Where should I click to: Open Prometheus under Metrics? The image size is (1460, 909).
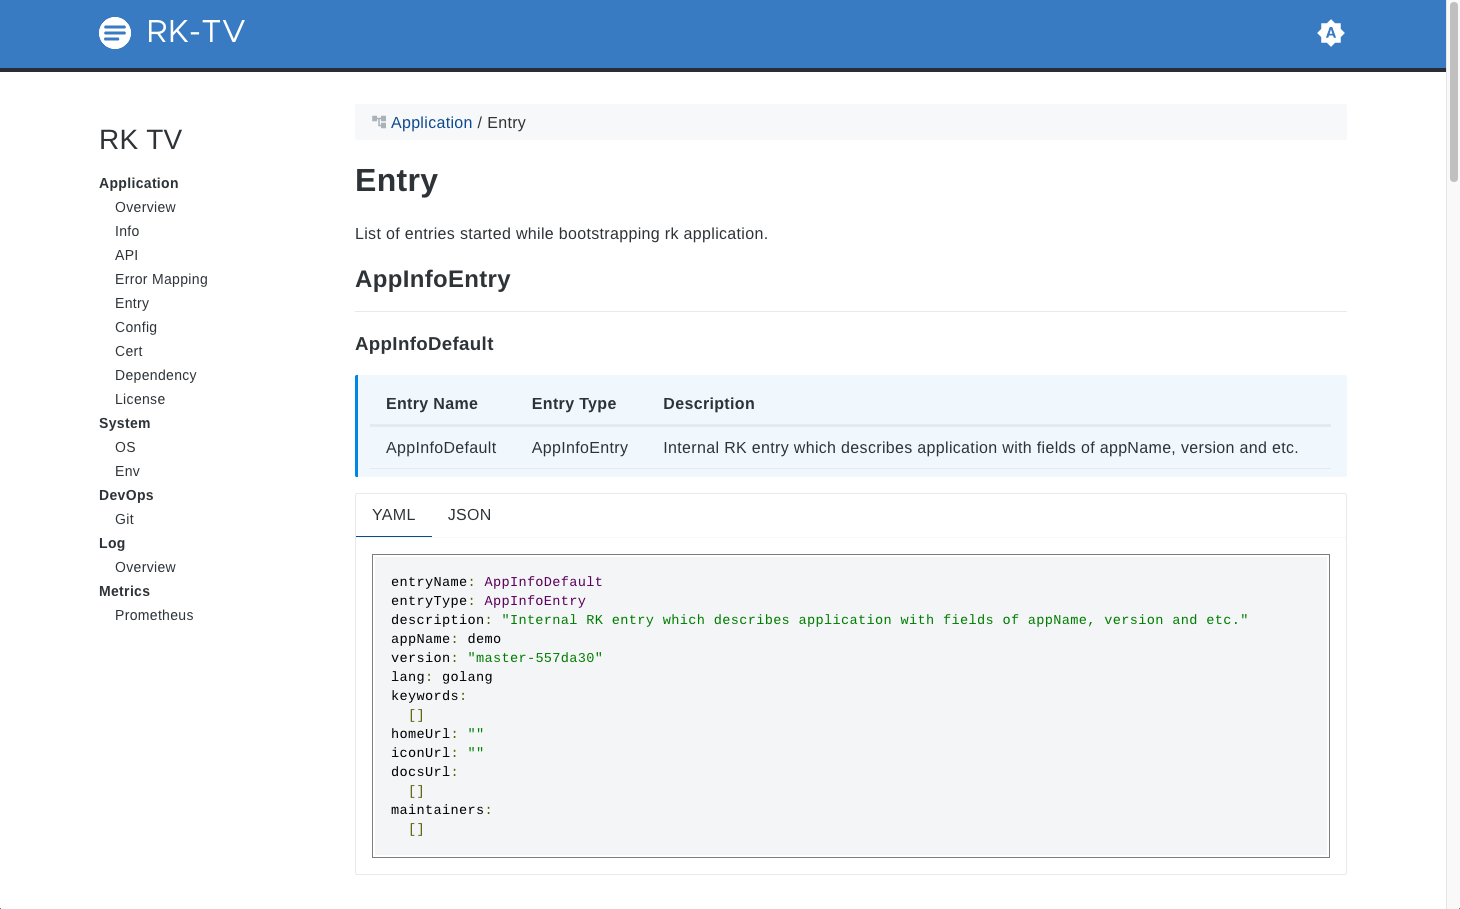pyautogui.click(x=154, y=615)
